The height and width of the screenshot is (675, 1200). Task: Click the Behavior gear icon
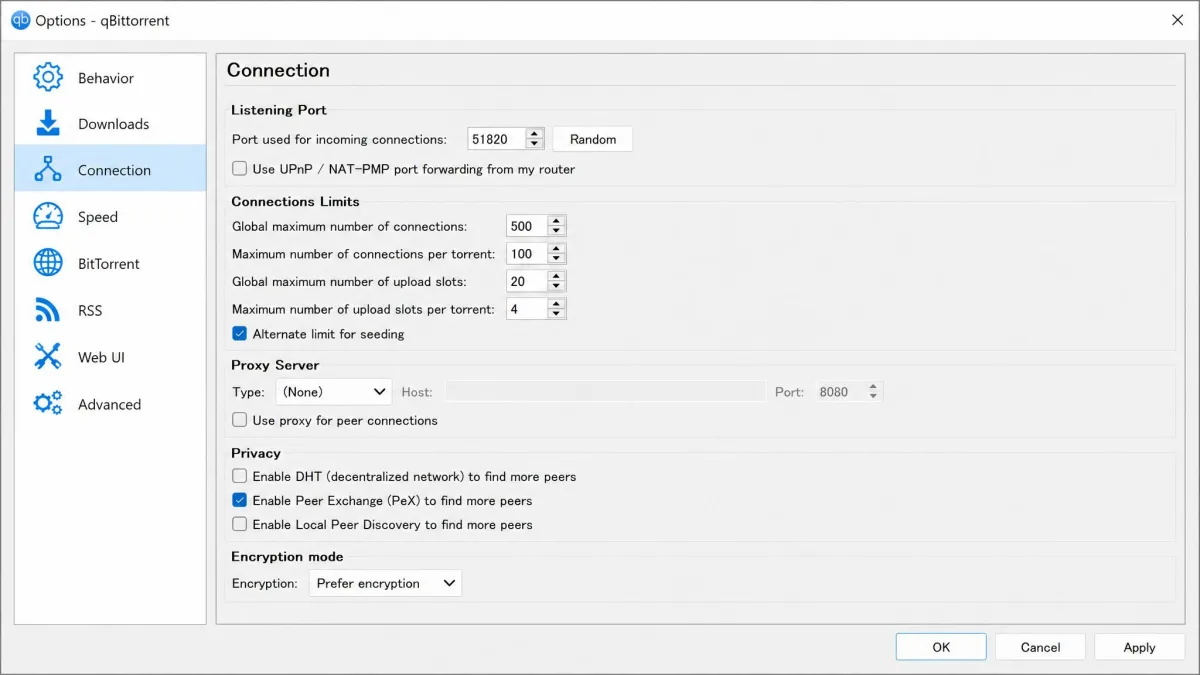click(x=48, y=77)
